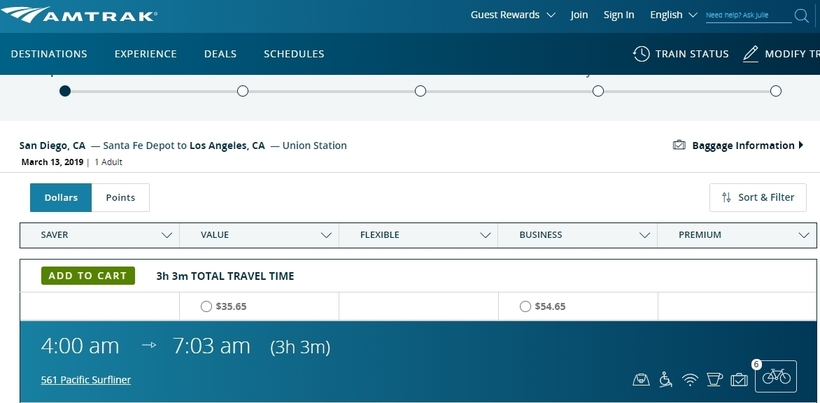Switch fare display to Points
820x403 pixels.
[120, 198]
